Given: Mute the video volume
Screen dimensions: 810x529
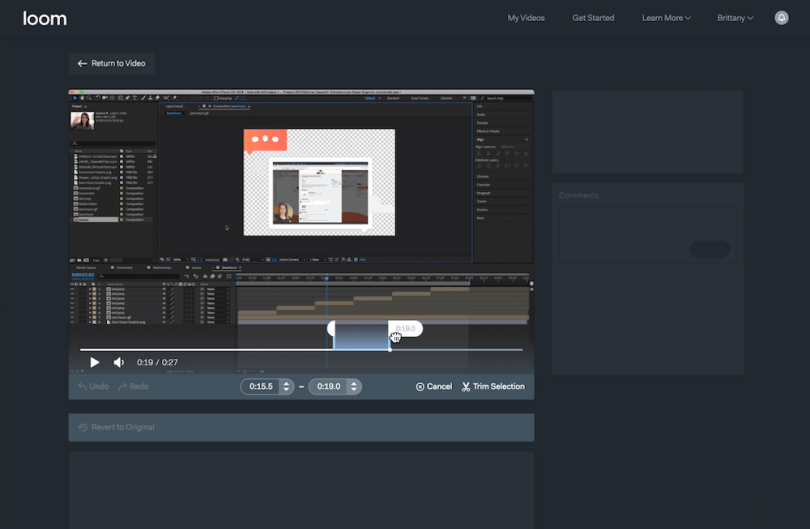Looking at the screenshot, I should coord(119,362).
